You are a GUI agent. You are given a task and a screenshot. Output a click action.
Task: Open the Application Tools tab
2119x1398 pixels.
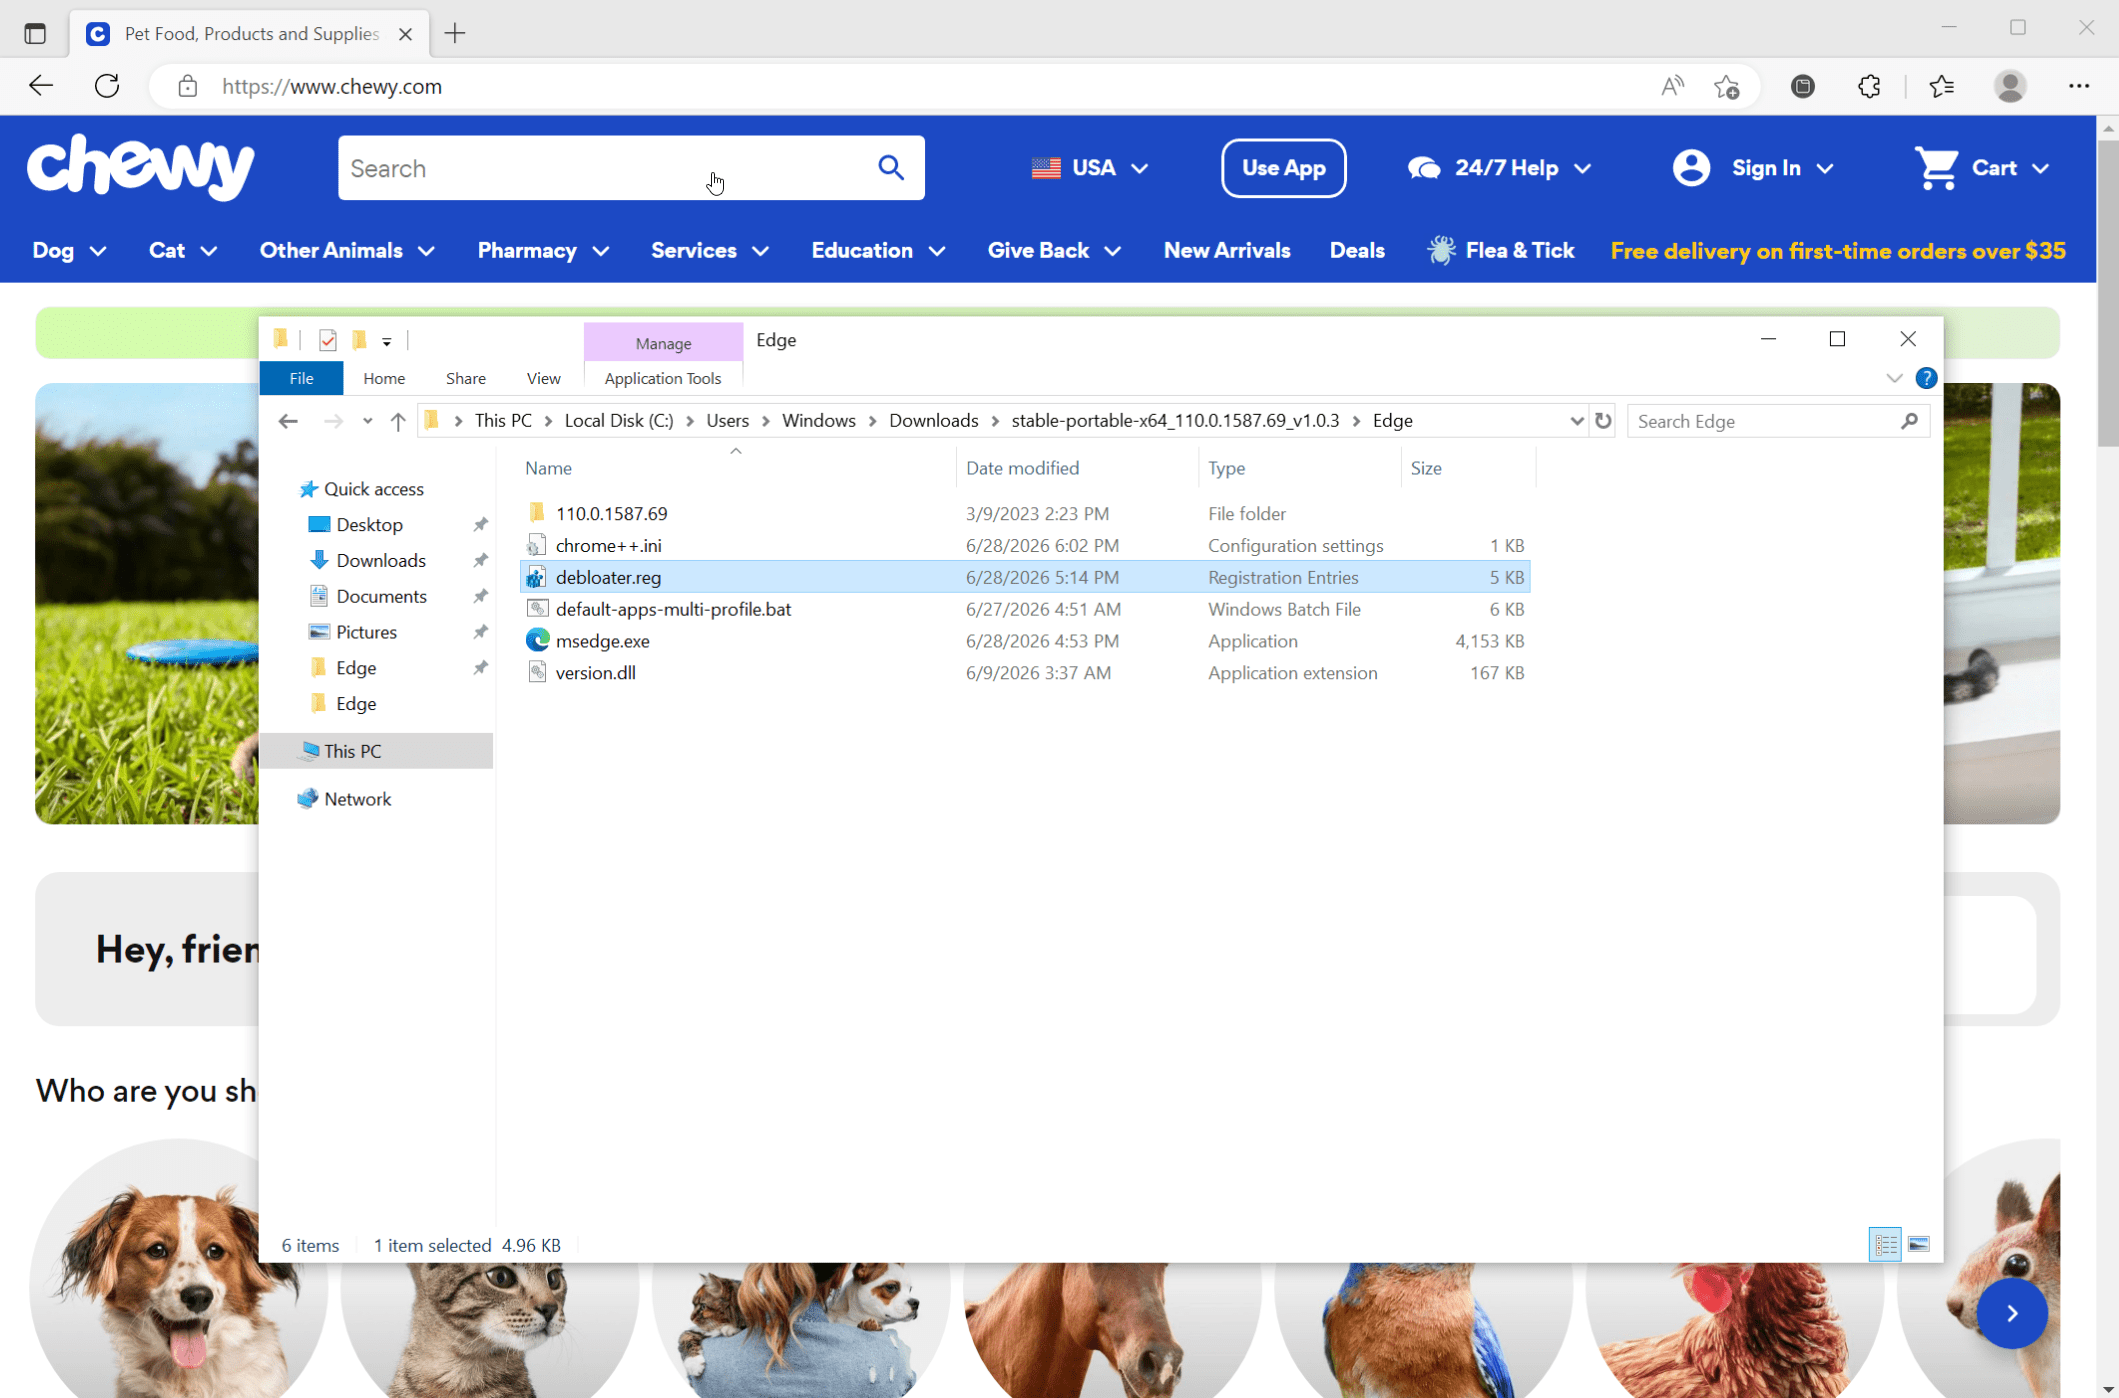point(663,378)
